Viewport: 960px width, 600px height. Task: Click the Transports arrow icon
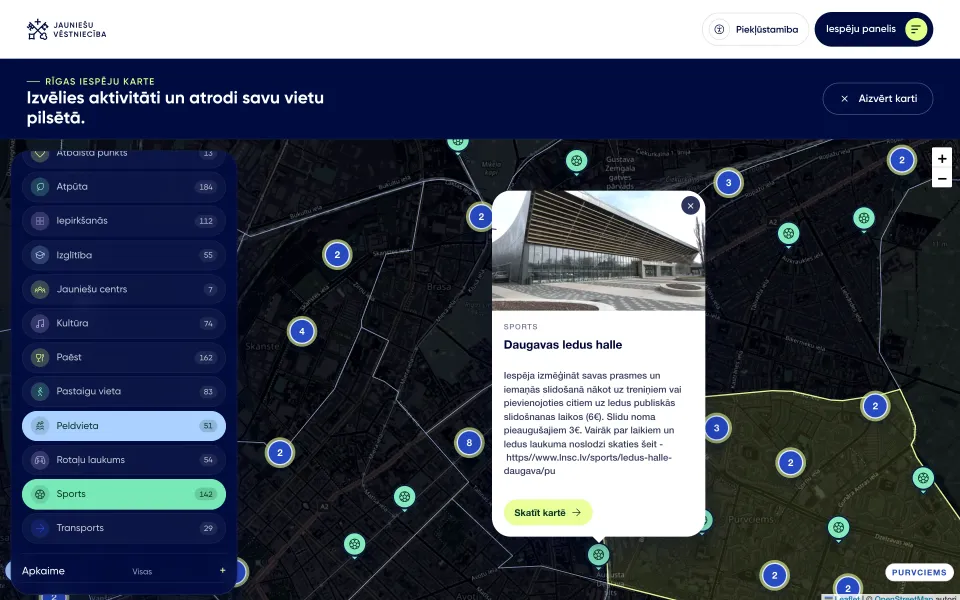(x=40, y=528)
